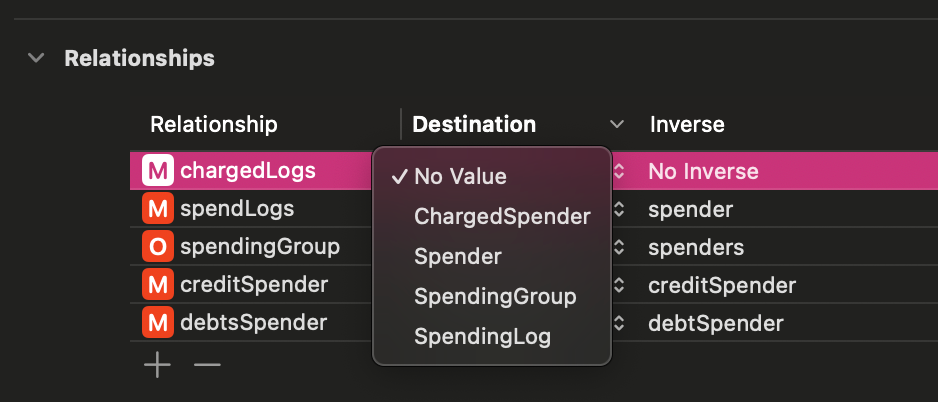Pick SpendingGroup as destination
Screen dimensions: 938x402
coord(495,297)
